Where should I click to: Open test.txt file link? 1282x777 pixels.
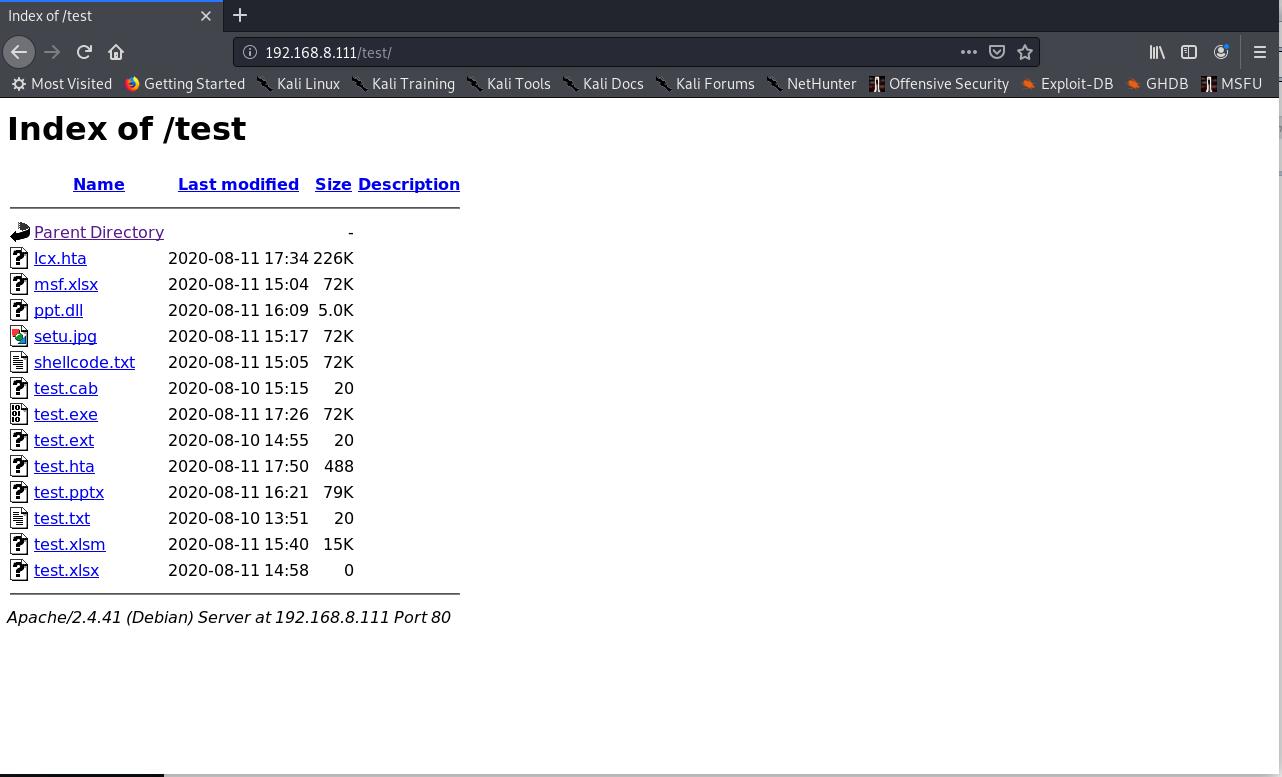click(62, 518)
